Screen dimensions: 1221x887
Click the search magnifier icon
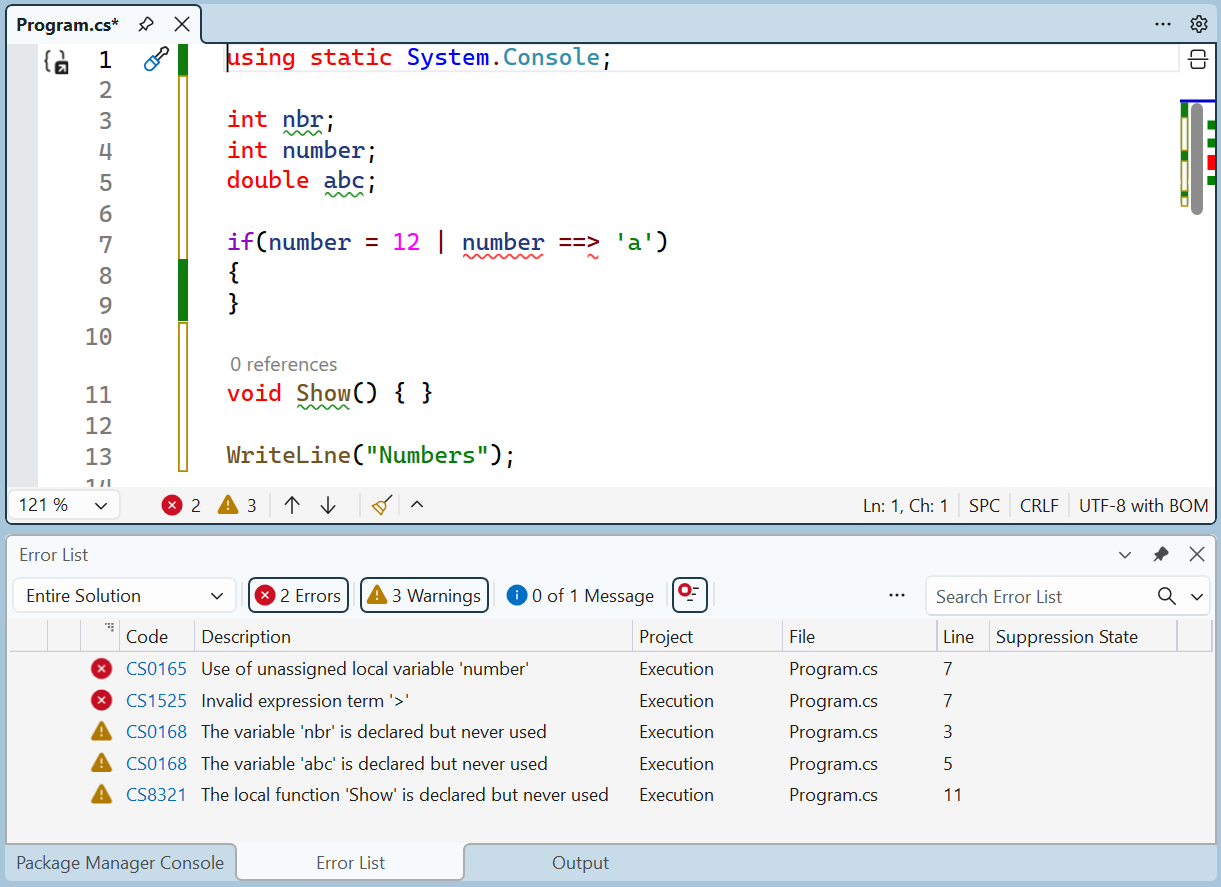click(1167, 596)
